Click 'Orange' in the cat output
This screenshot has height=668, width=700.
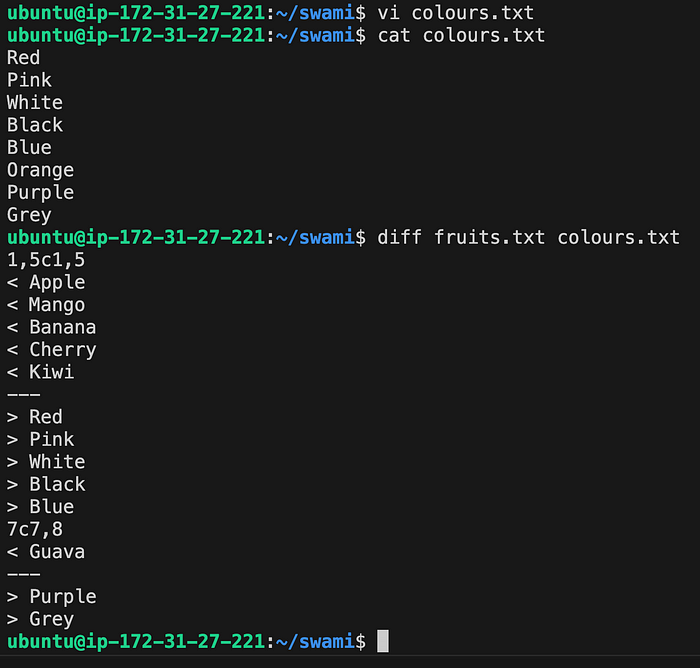[x=40, y=170]
